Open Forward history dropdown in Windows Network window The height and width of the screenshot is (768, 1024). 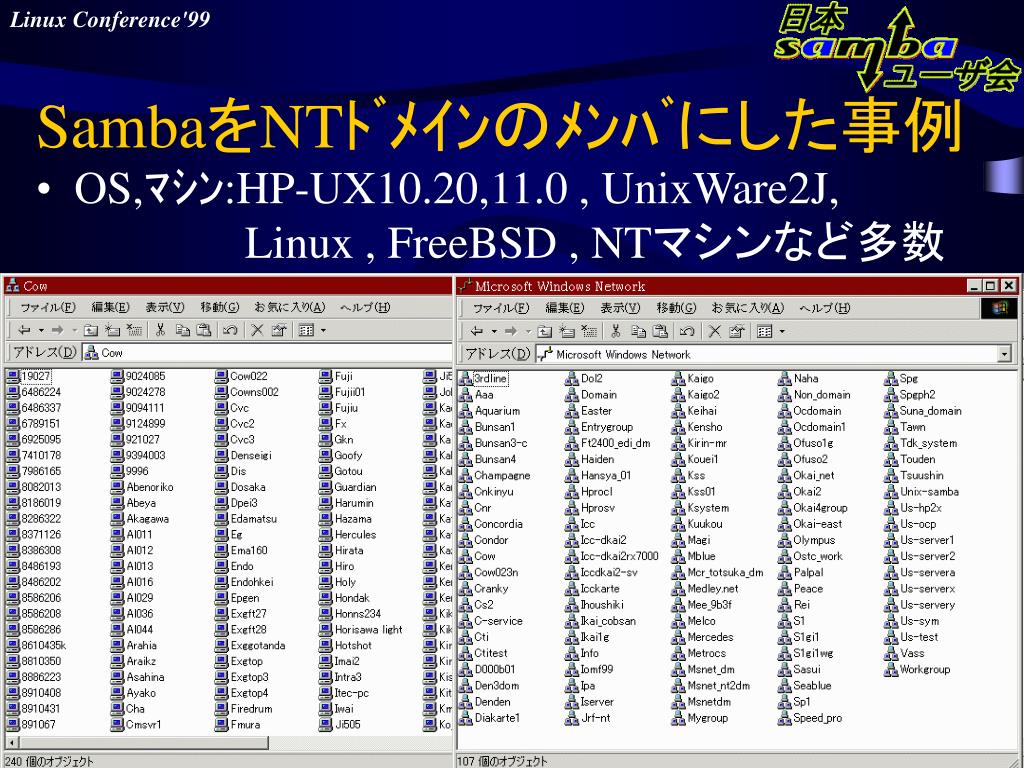tap(528, 331)
